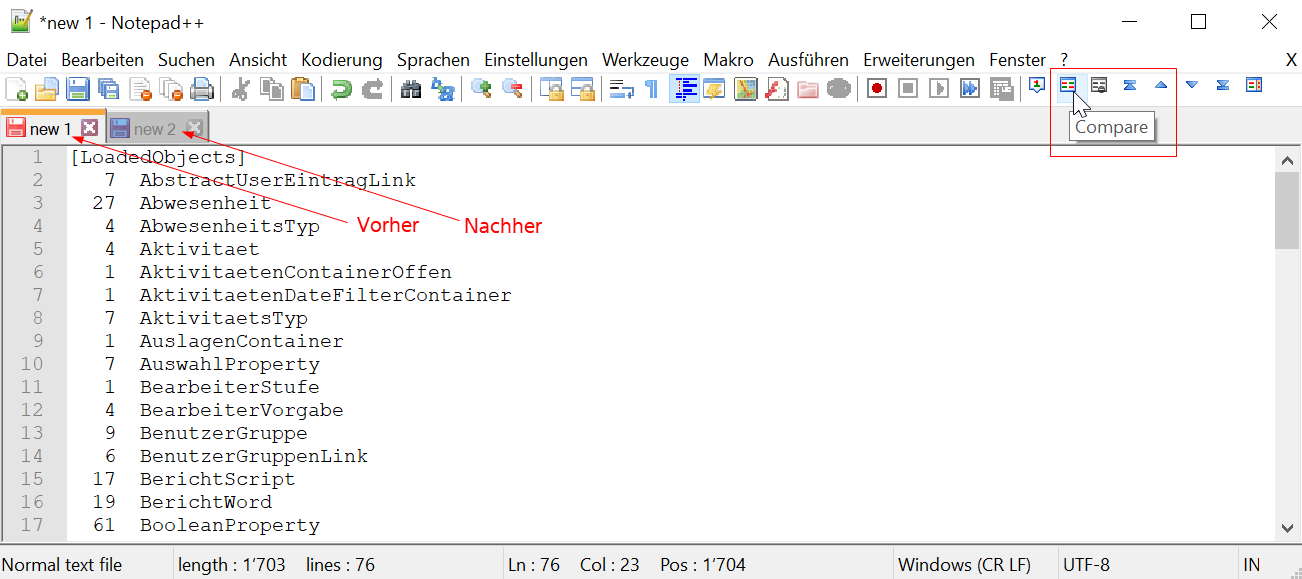Image resolution: width=1302 pixels, height=579 pixels.
Task: Click the Print icon in toolbar
Action: click(x=202, y=89)
